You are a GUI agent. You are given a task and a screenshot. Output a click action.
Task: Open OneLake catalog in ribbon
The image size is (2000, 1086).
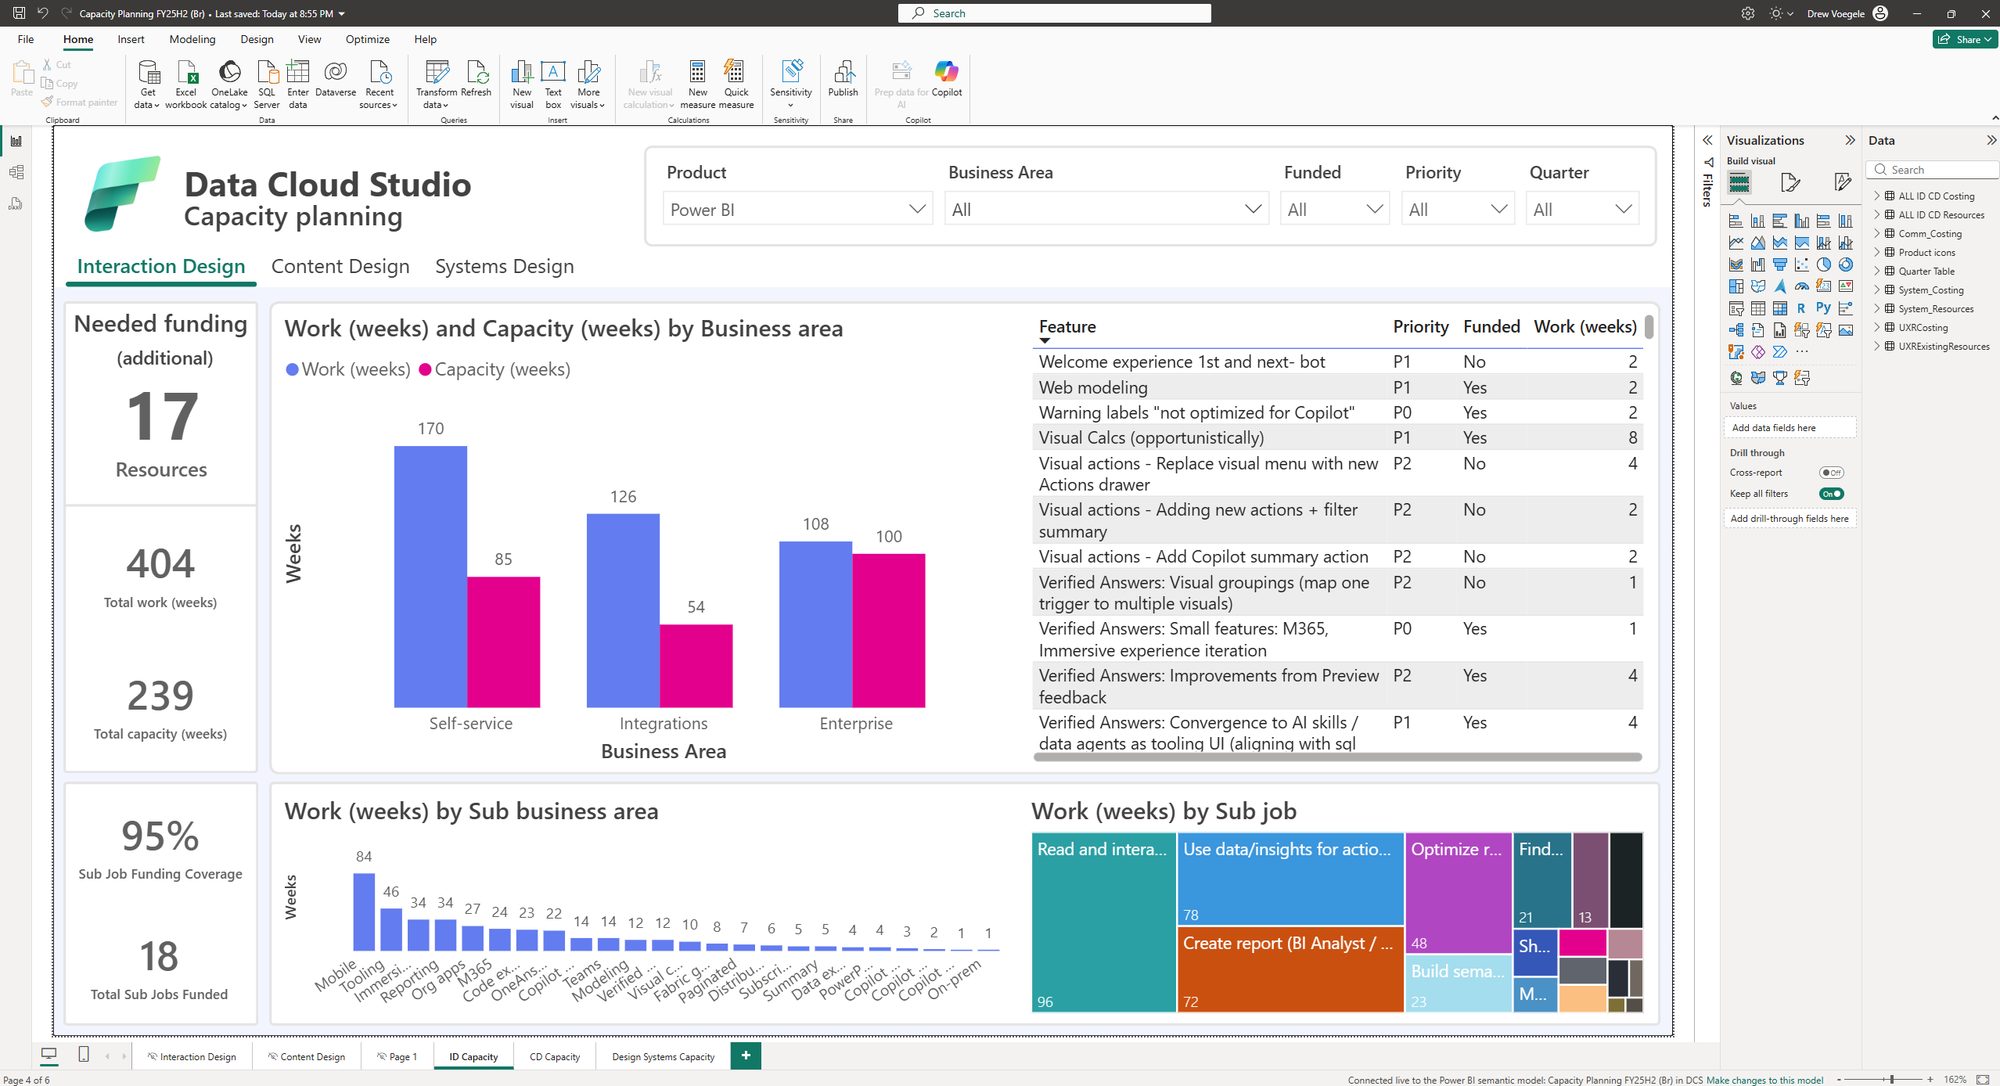(229, 84)
